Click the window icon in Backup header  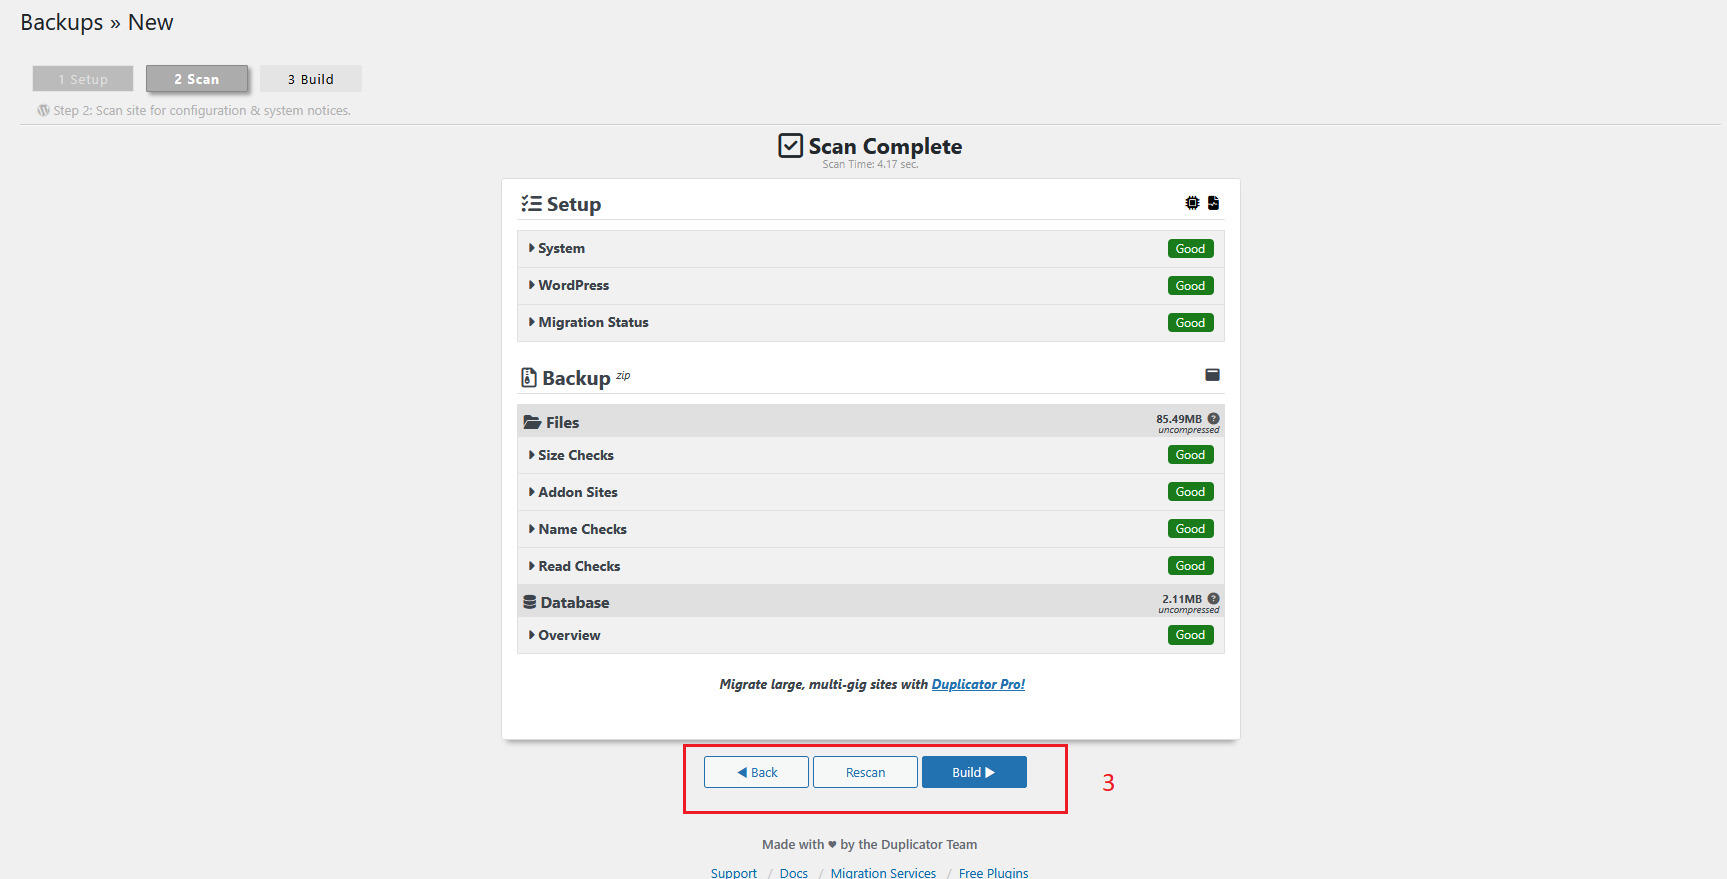1212,375
